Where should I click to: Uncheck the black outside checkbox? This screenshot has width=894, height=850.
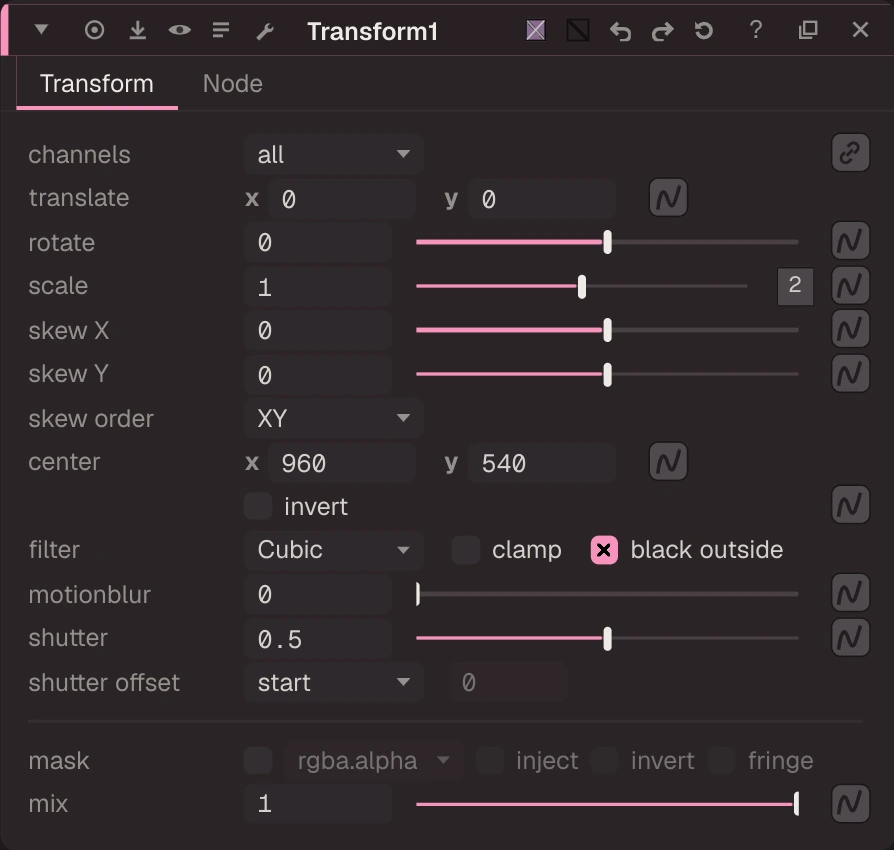pyautogui.click(x=604, y=550)
